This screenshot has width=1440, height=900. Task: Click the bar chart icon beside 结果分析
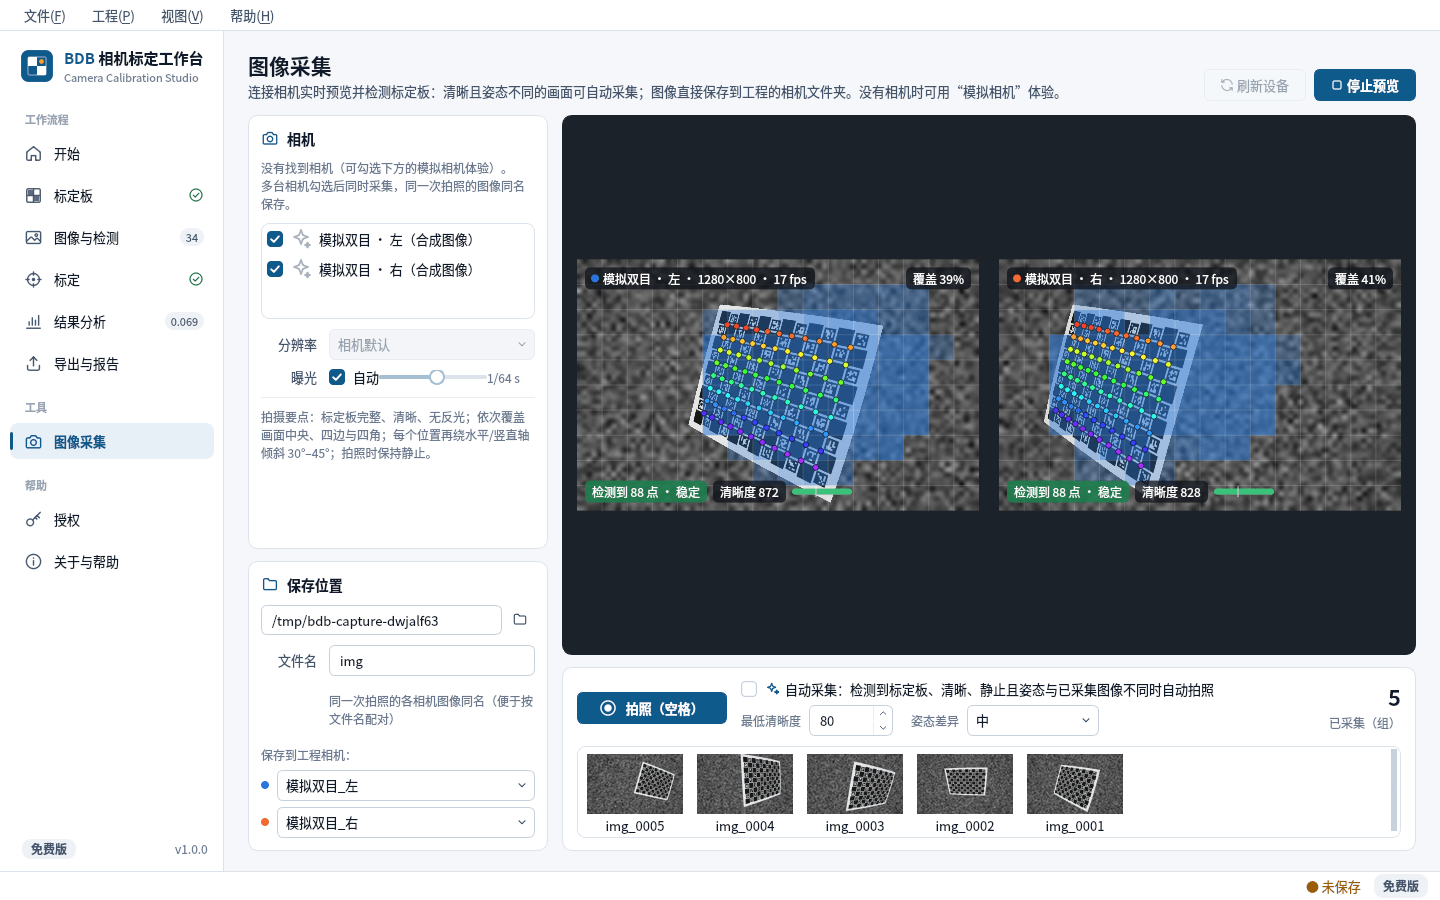coord(33,322)
